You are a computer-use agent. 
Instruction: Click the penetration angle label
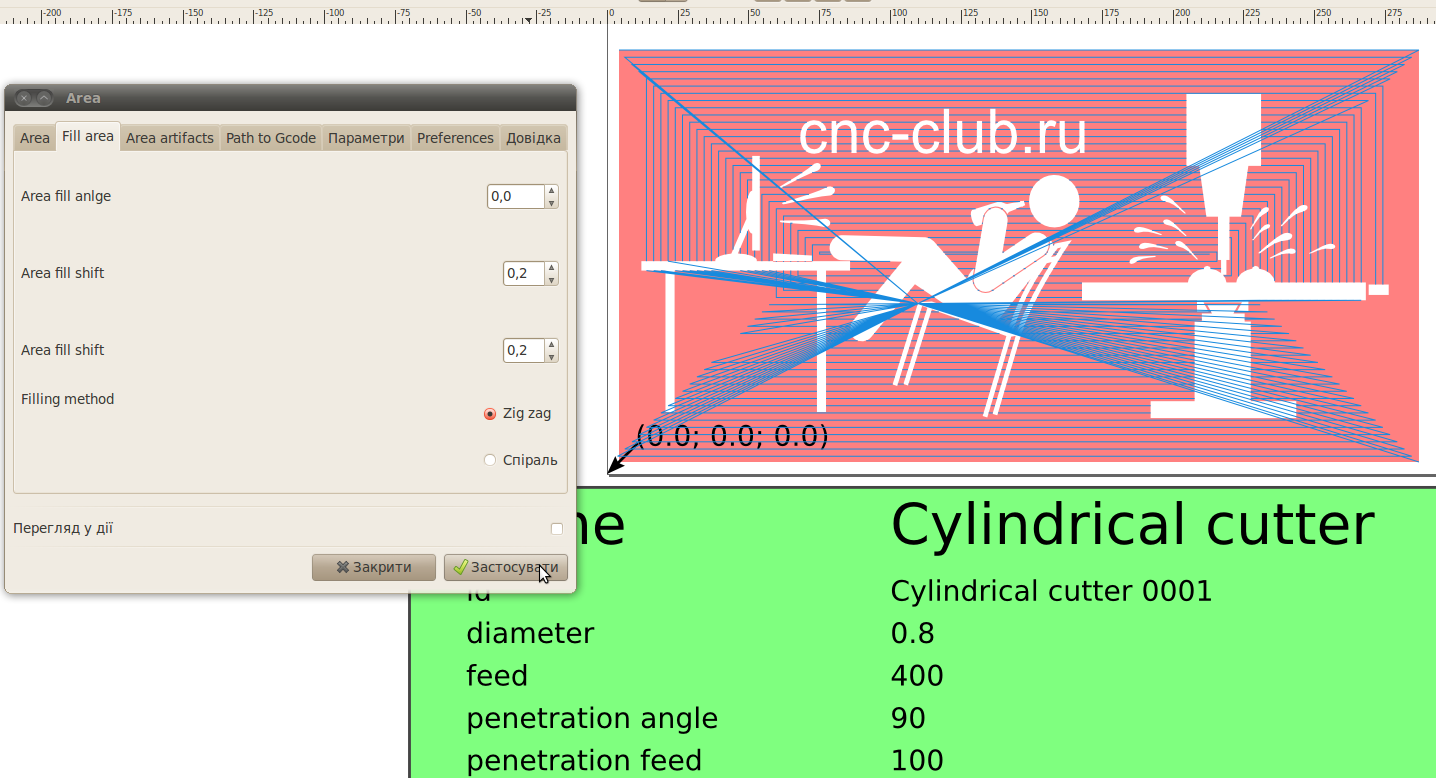[x=592, y=719]
